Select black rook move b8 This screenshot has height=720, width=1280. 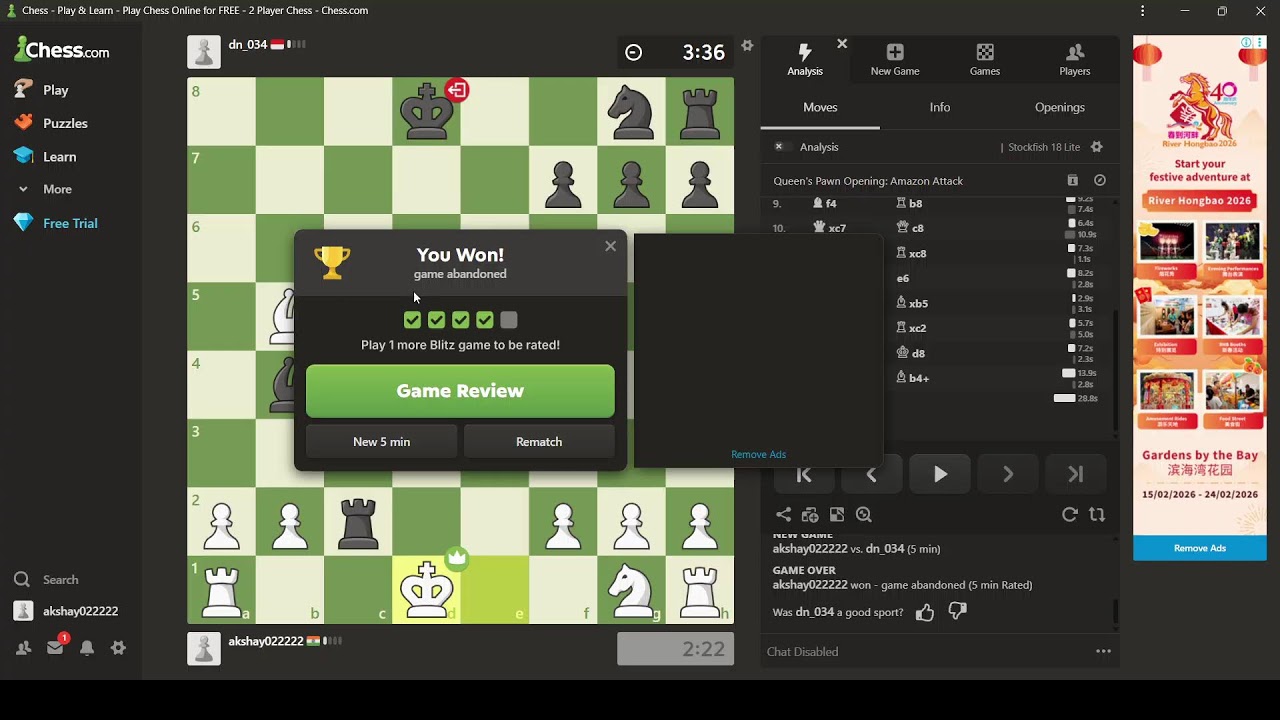pos(909,203)
